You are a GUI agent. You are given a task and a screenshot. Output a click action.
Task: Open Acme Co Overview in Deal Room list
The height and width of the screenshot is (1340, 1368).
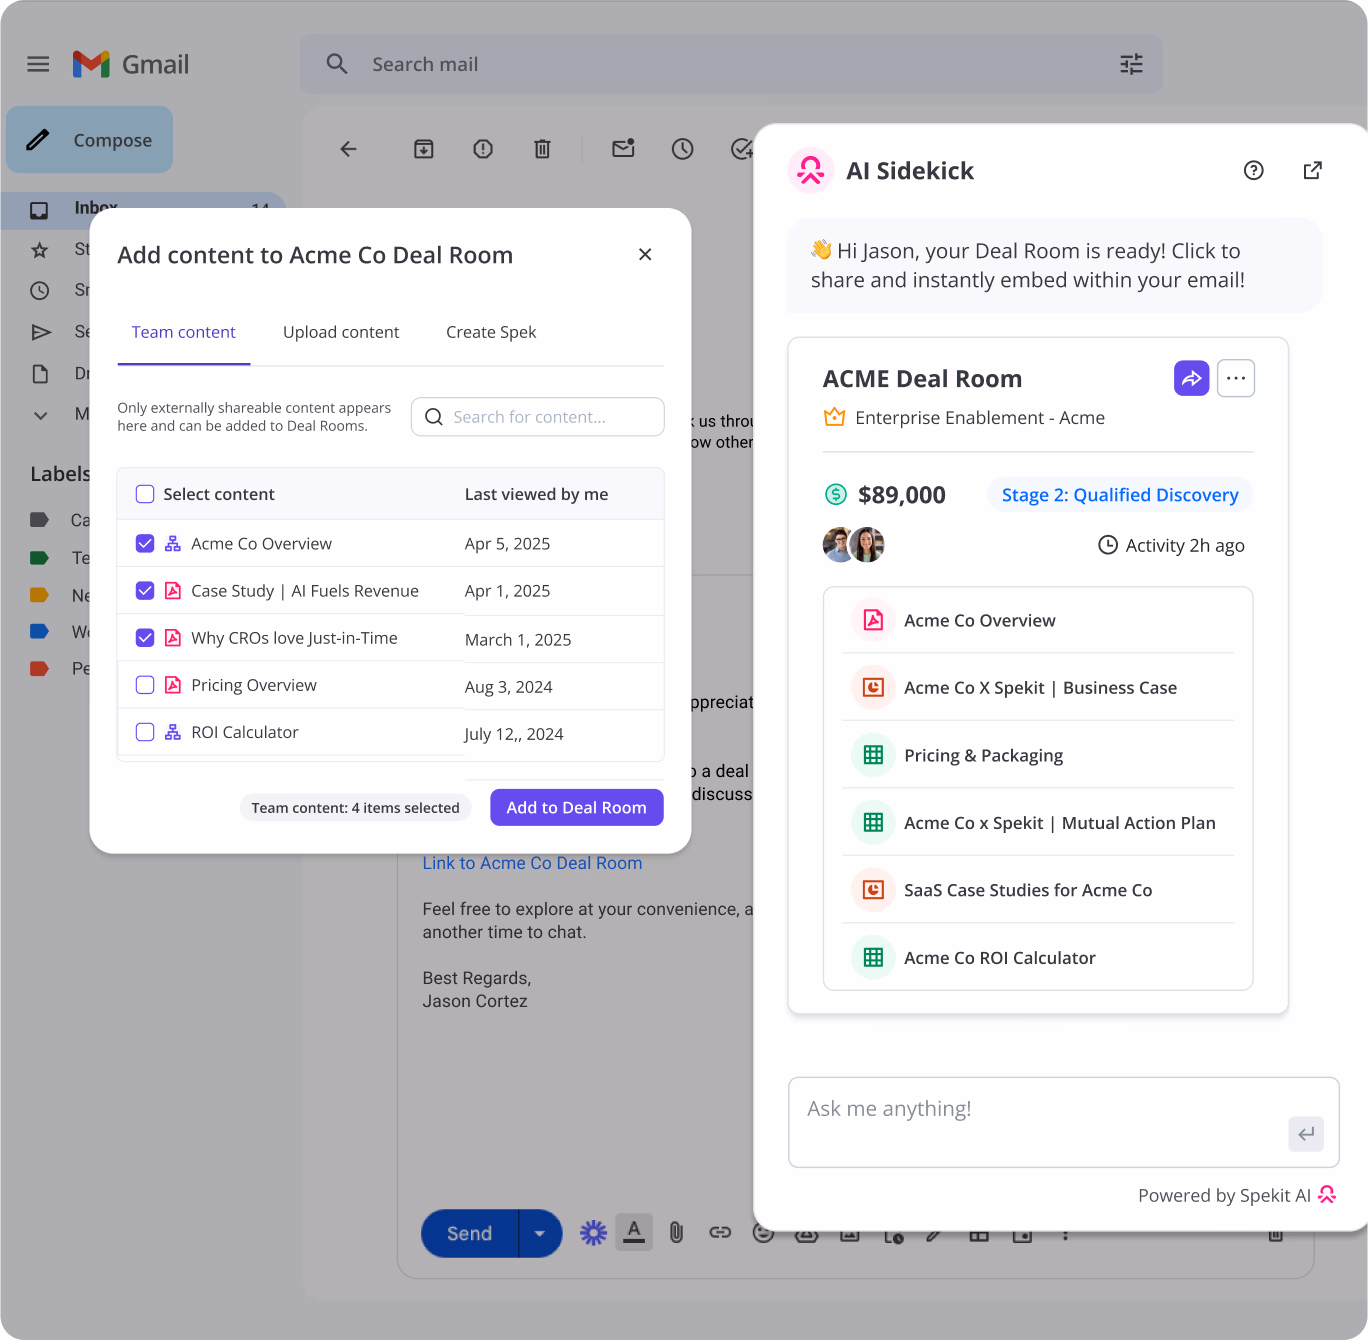coord(1038,620)
